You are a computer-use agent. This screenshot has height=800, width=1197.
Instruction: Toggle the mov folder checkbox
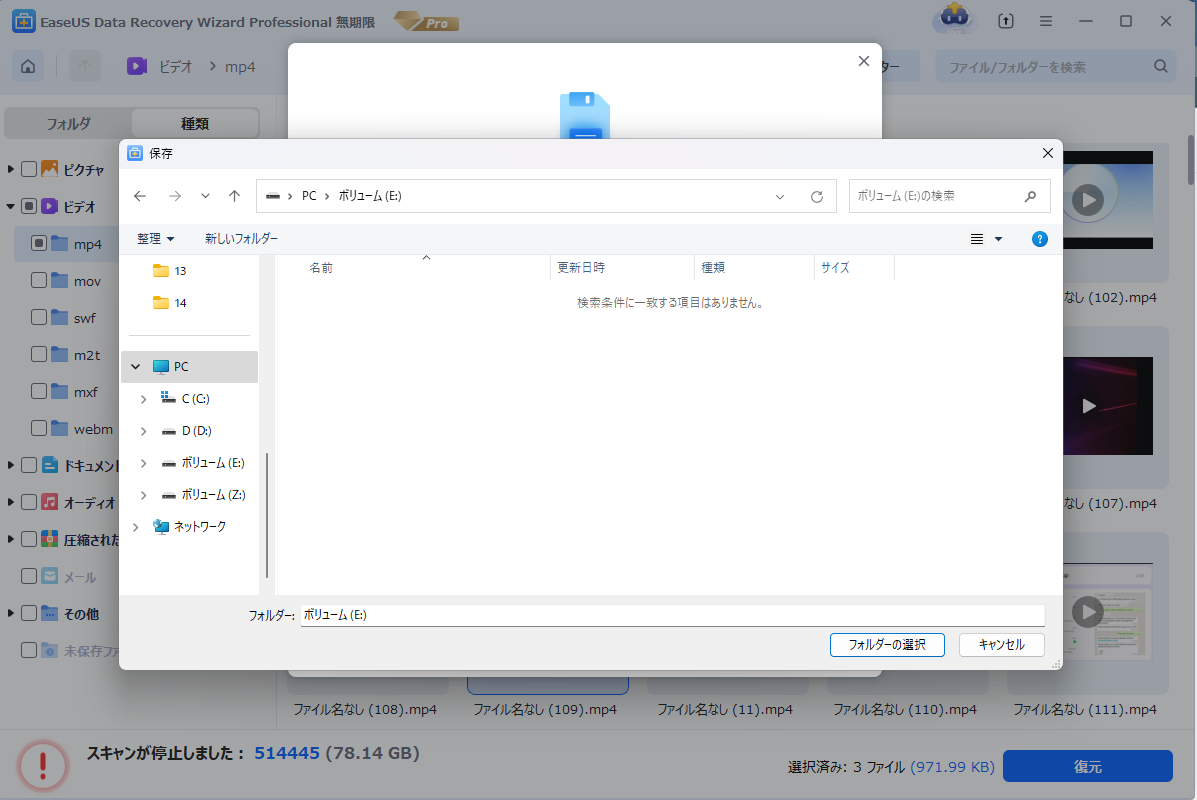click(39, 281)
